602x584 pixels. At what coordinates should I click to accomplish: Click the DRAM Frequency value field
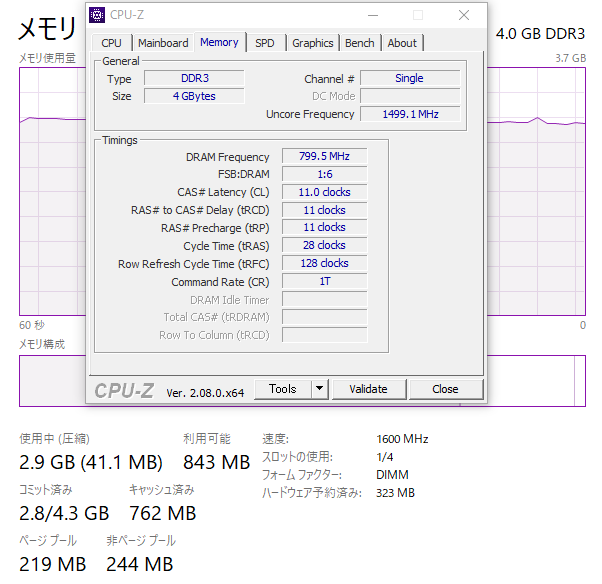(x=324, y=156)
